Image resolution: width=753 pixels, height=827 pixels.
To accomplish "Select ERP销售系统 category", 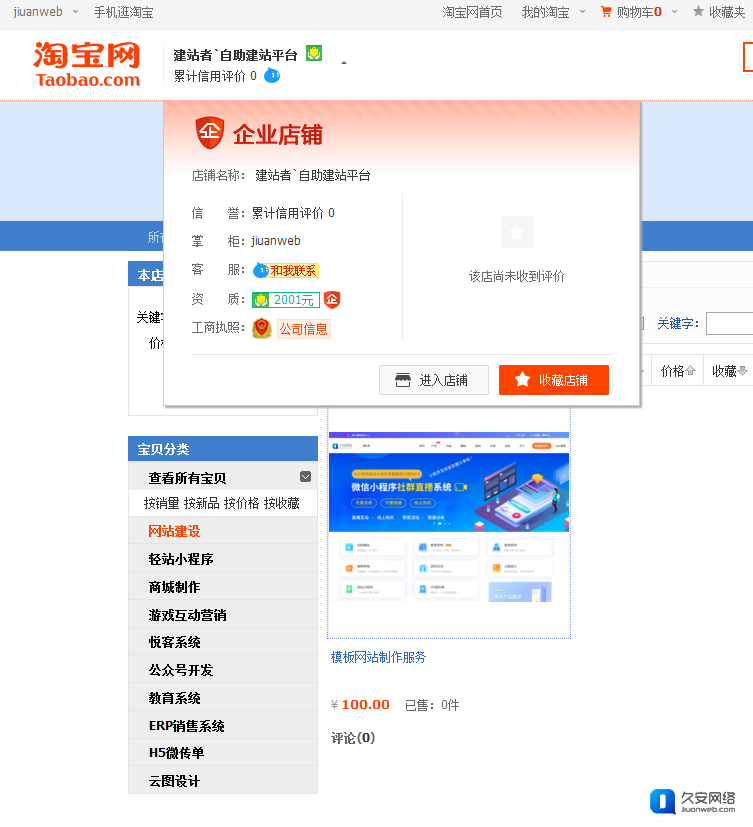I will pos(187,726).
